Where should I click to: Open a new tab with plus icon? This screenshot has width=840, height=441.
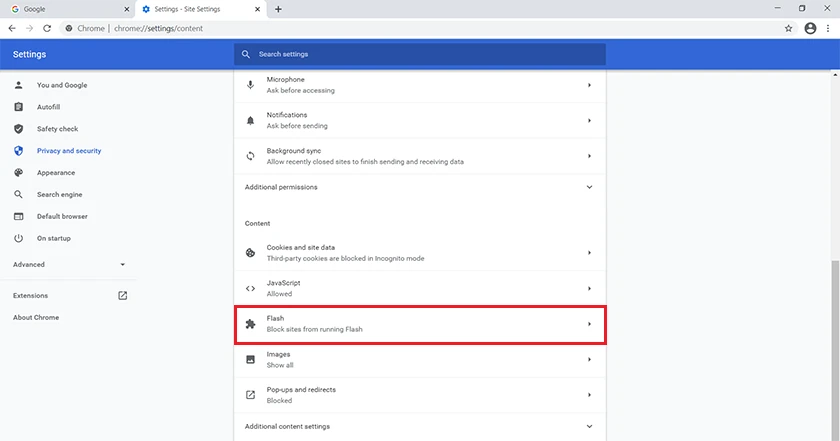tap(278, 9)
